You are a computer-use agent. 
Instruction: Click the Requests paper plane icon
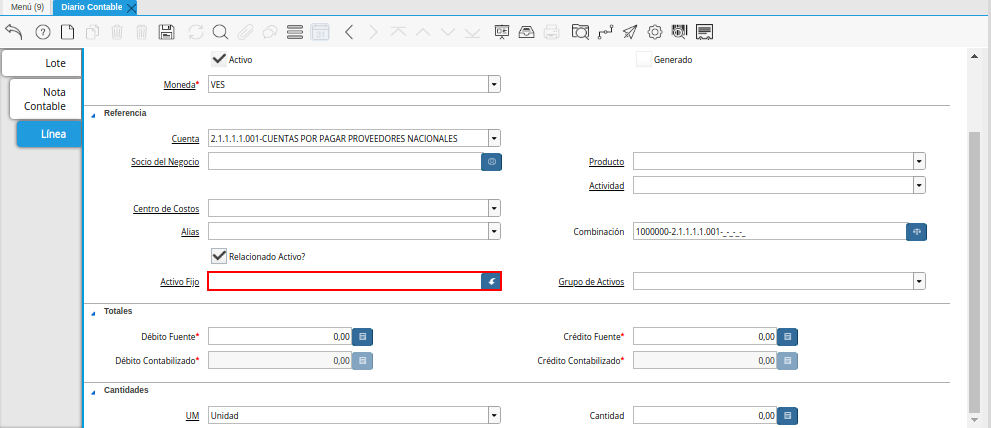click(x=630, y=32)
